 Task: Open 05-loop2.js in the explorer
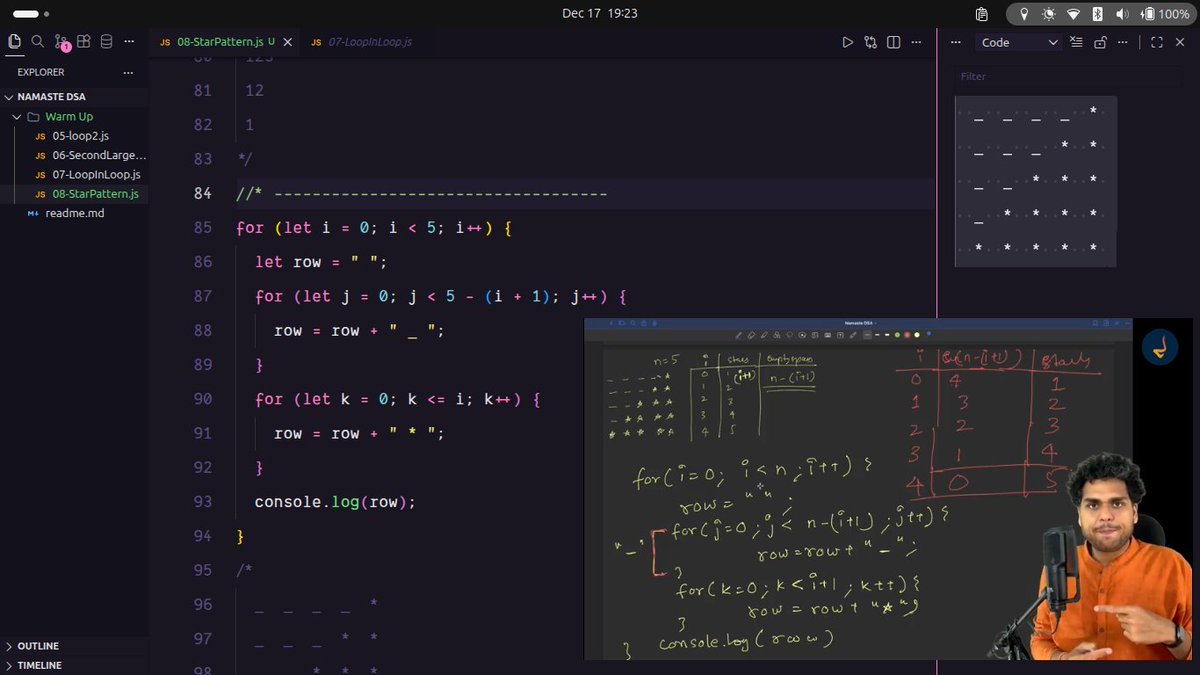[79, 136]
